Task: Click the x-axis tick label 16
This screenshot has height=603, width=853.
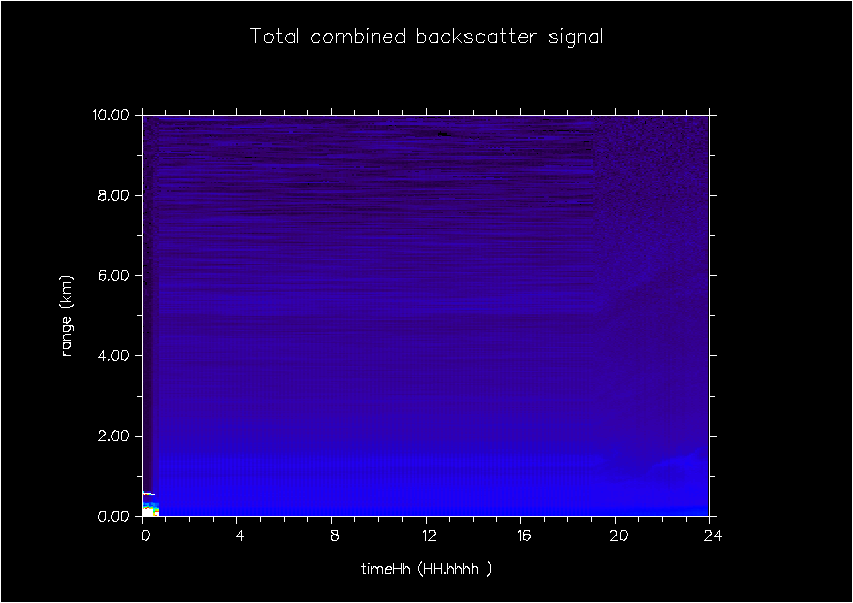Action: (x=524, y=536)
